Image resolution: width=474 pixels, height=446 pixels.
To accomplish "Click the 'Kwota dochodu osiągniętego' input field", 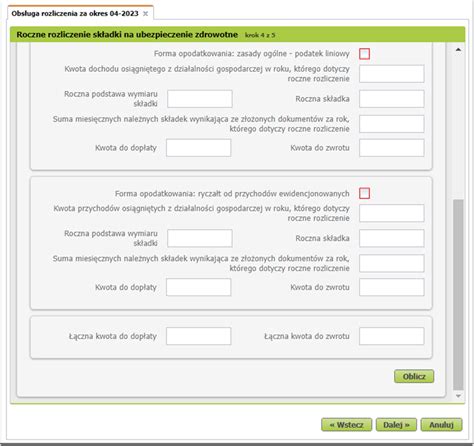I will tap(392, 74).
